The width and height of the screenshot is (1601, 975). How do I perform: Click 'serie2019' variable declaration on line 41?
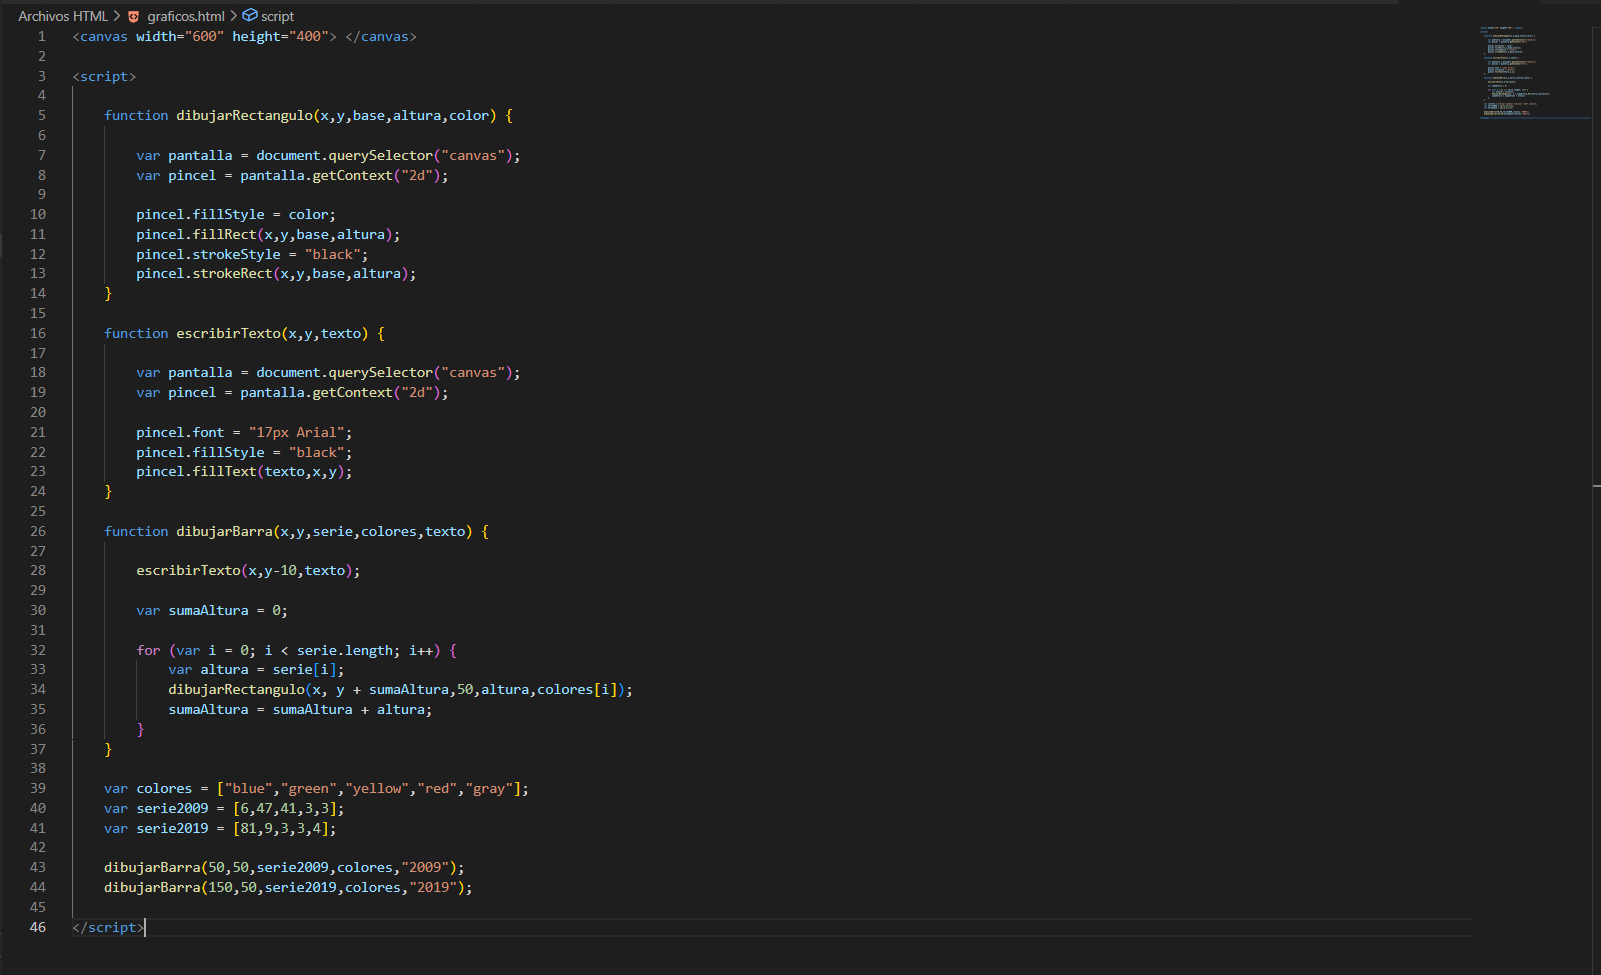172,828
